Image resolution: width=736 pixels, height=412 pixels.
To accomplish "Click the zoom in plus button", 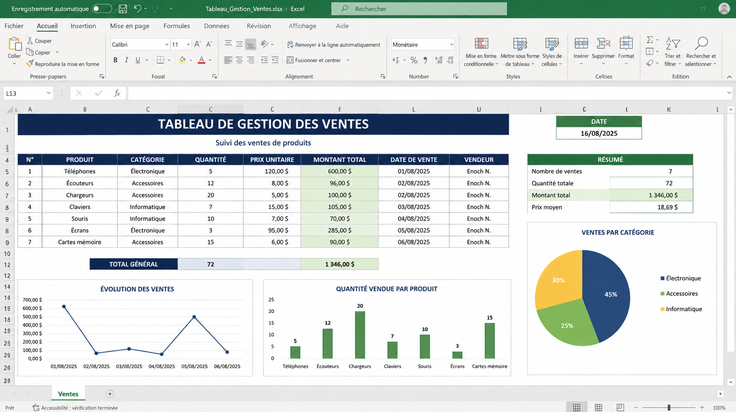I will [702, 407].
